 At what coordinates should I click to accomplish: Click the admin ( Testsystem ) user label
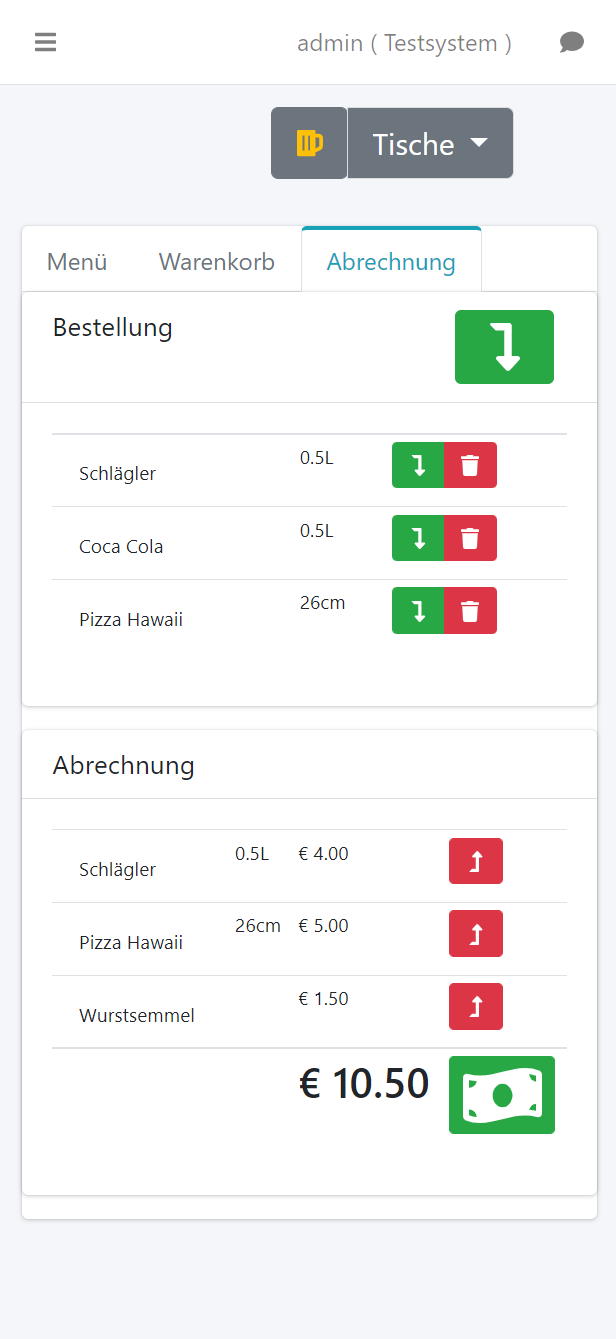(404, 43)
